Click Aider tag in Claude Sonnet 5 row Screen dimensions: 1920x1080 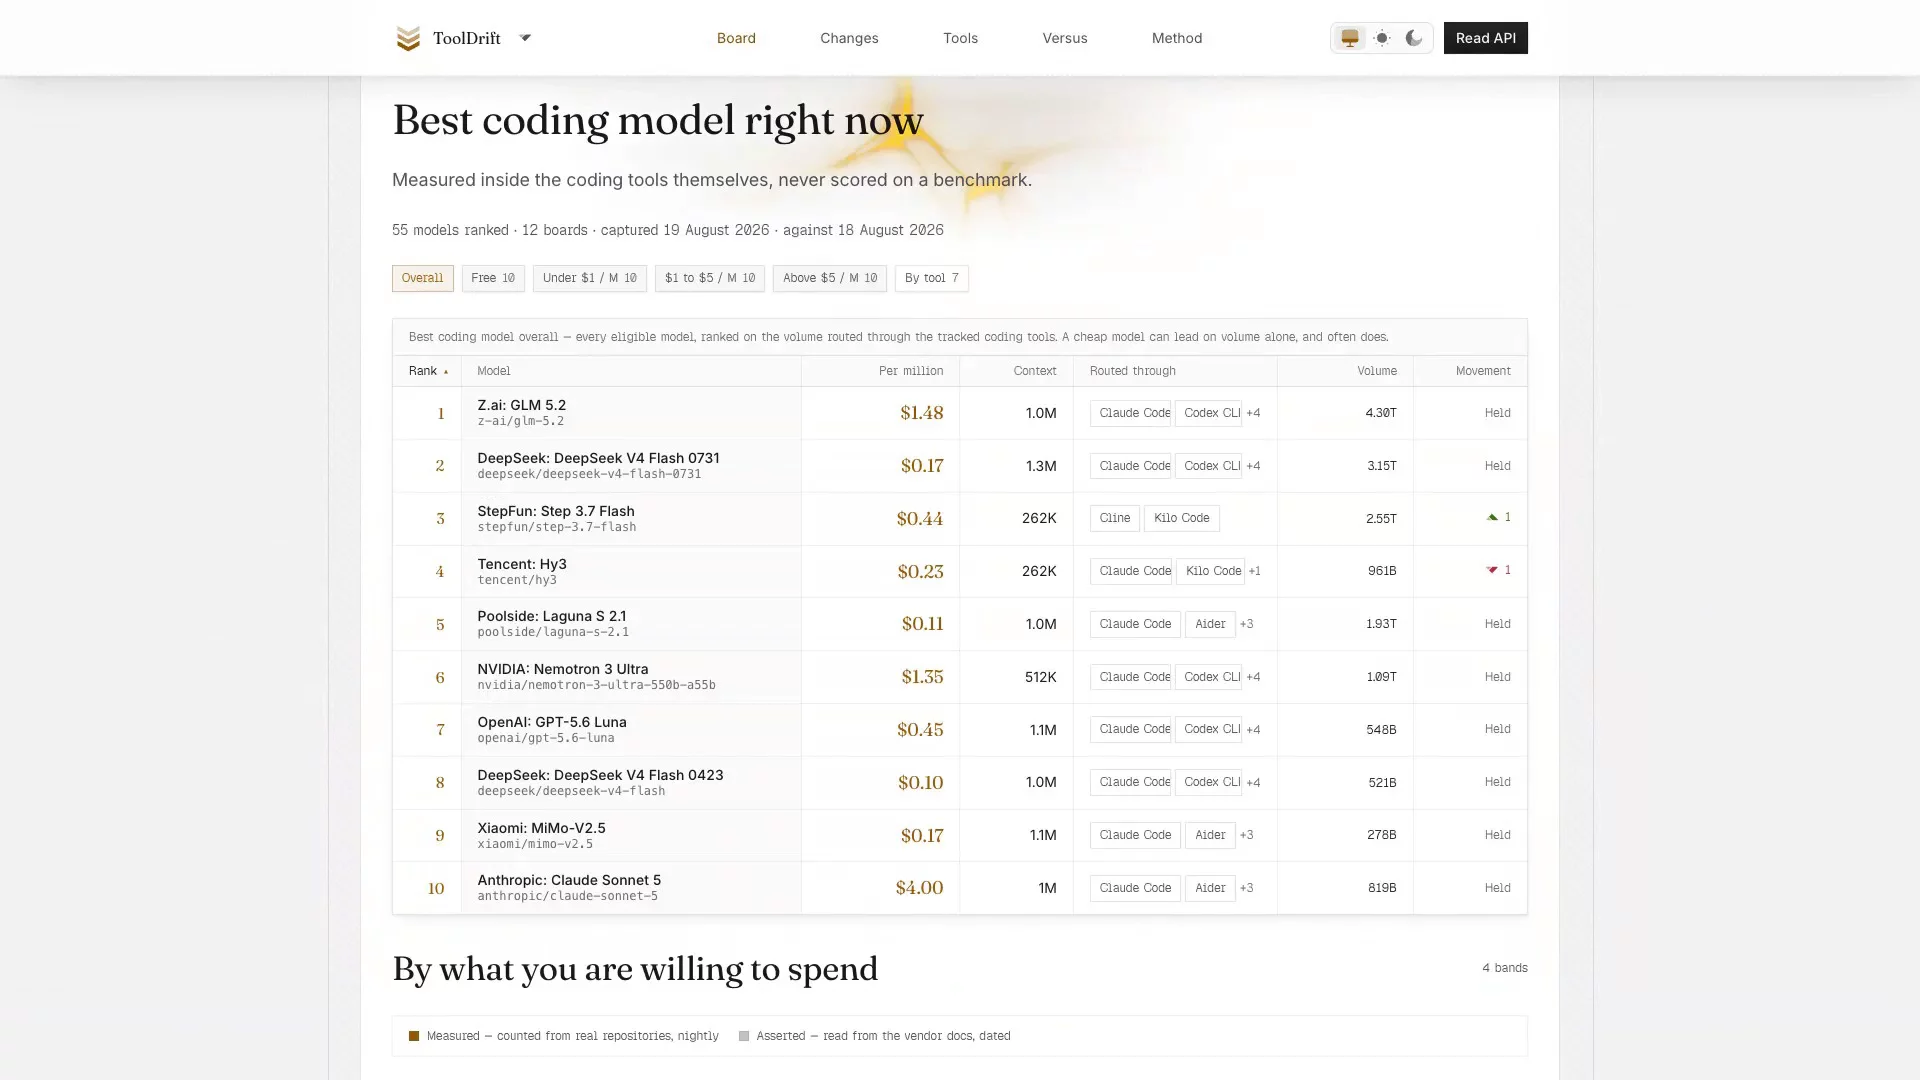(1210, 888)
